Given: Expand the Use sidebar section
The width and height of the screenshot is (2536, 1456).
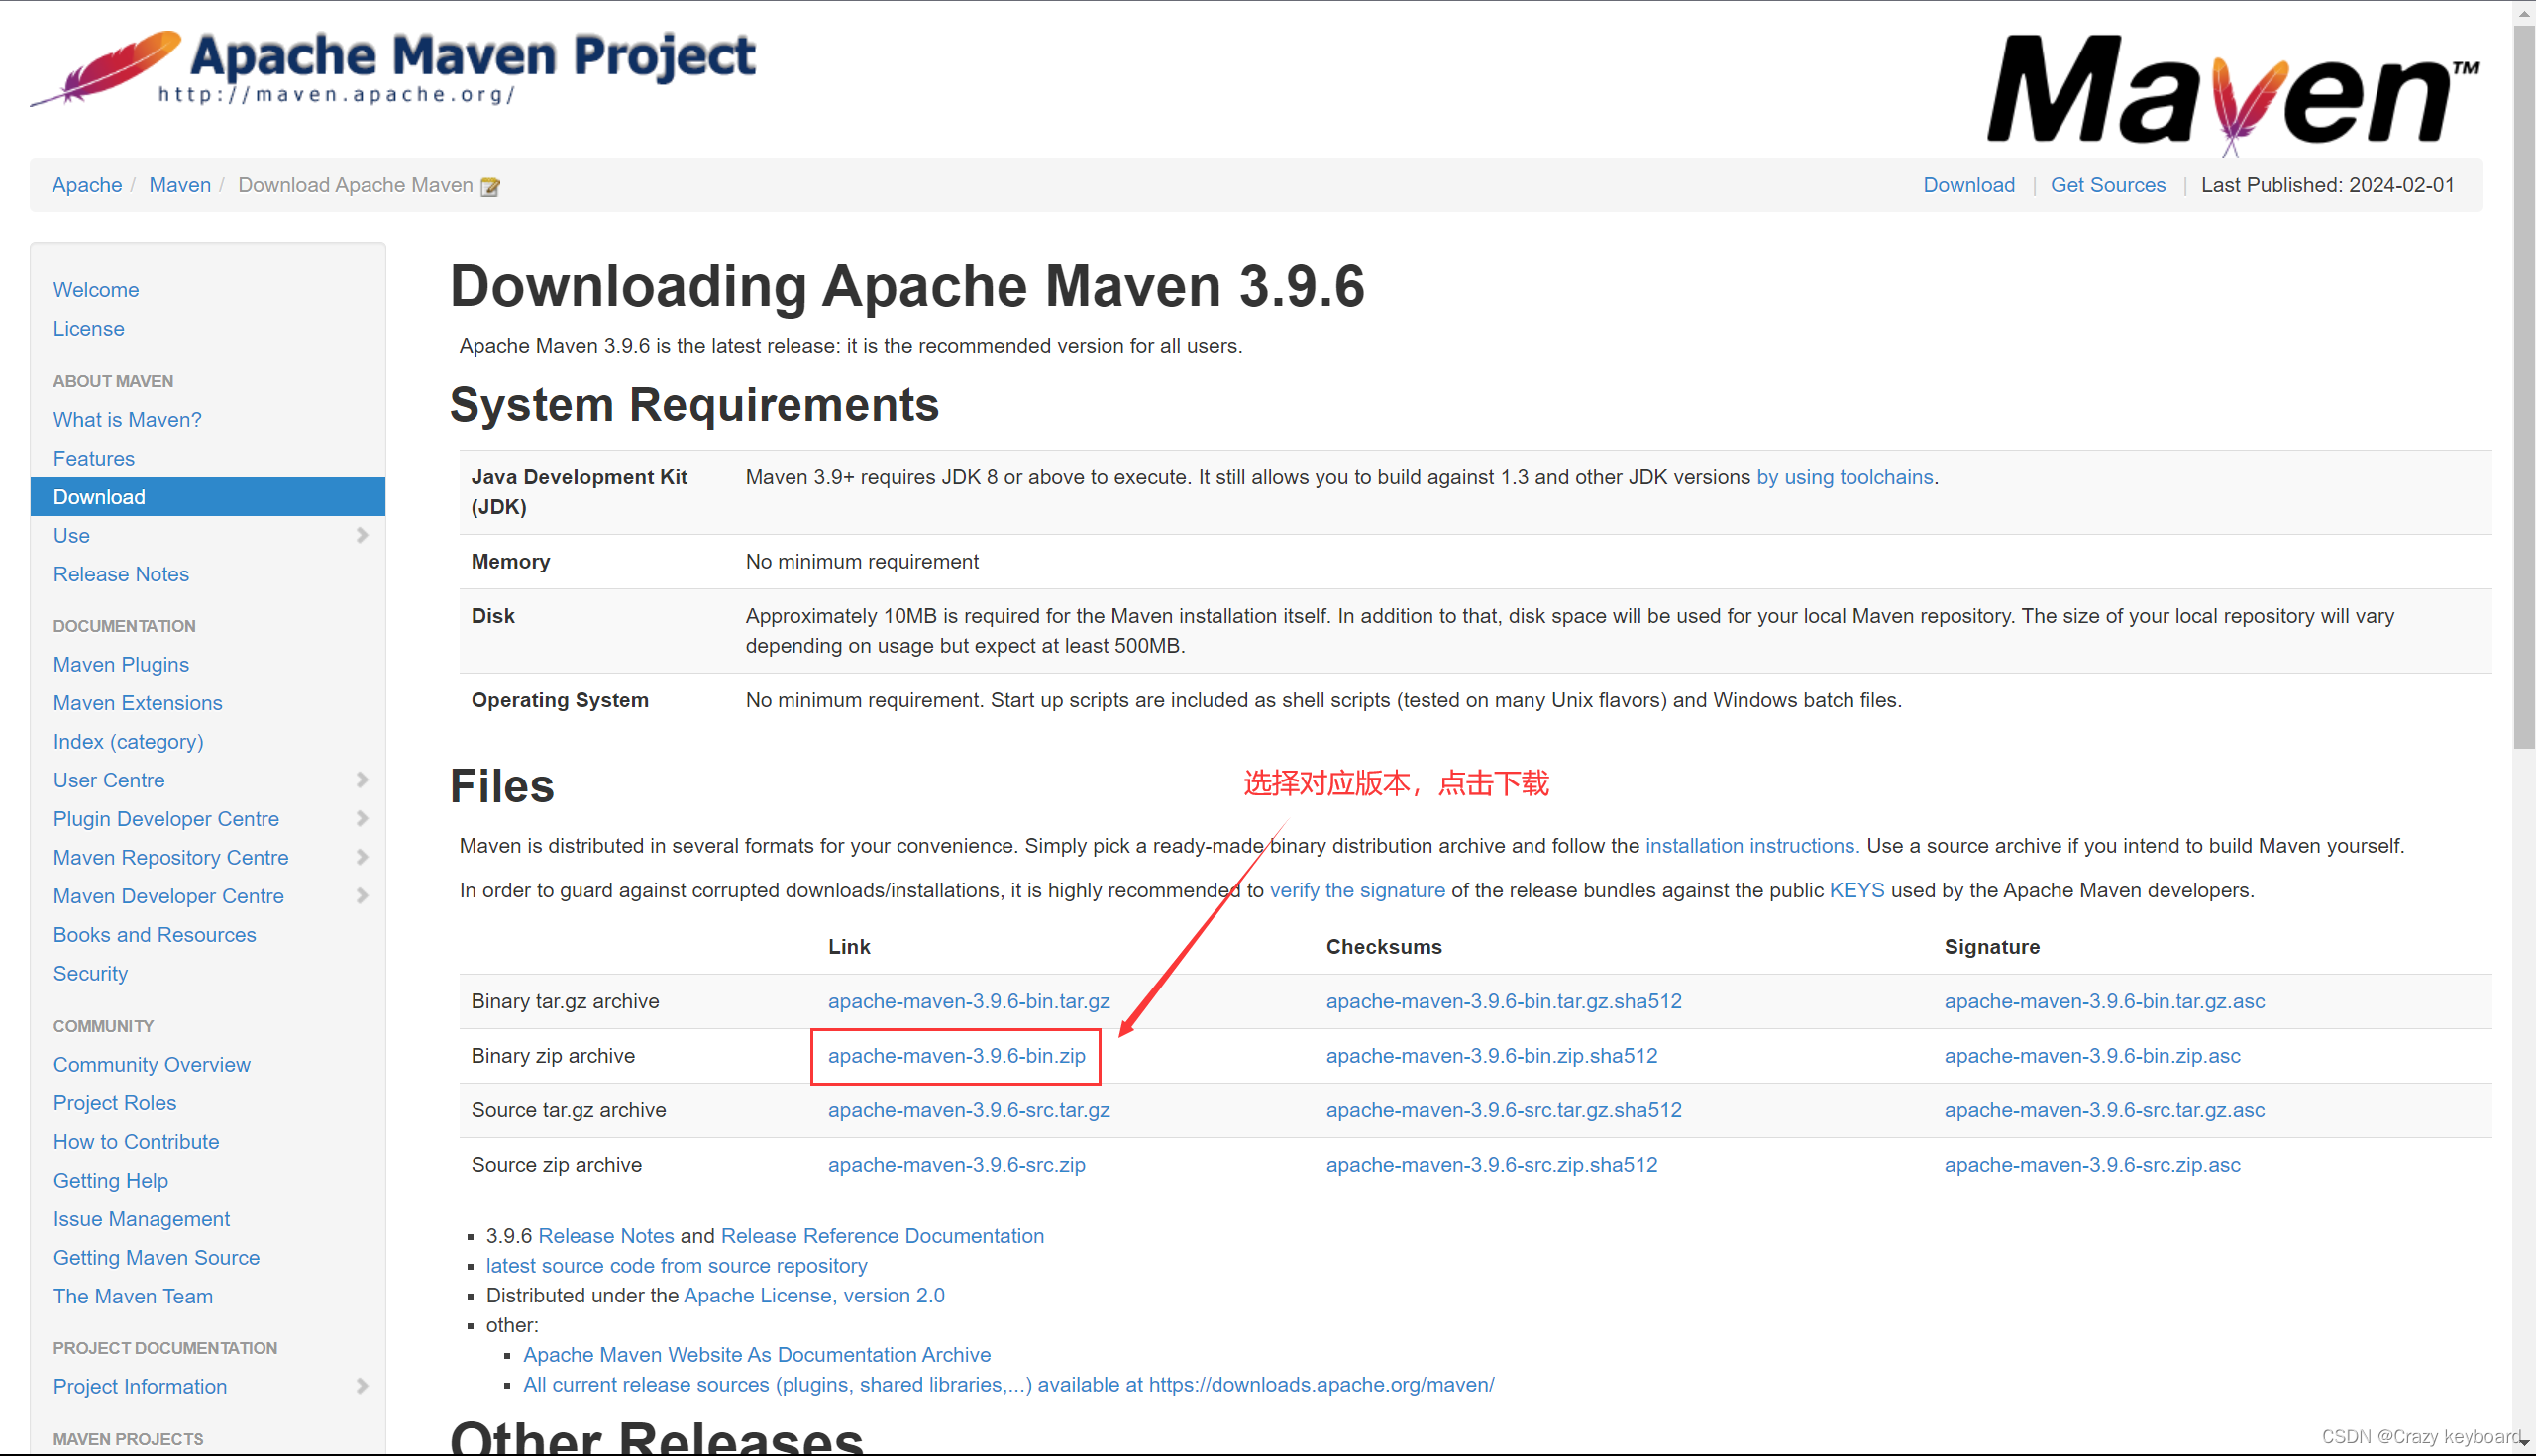Looking at the screenshot, I should click(362, 535).
